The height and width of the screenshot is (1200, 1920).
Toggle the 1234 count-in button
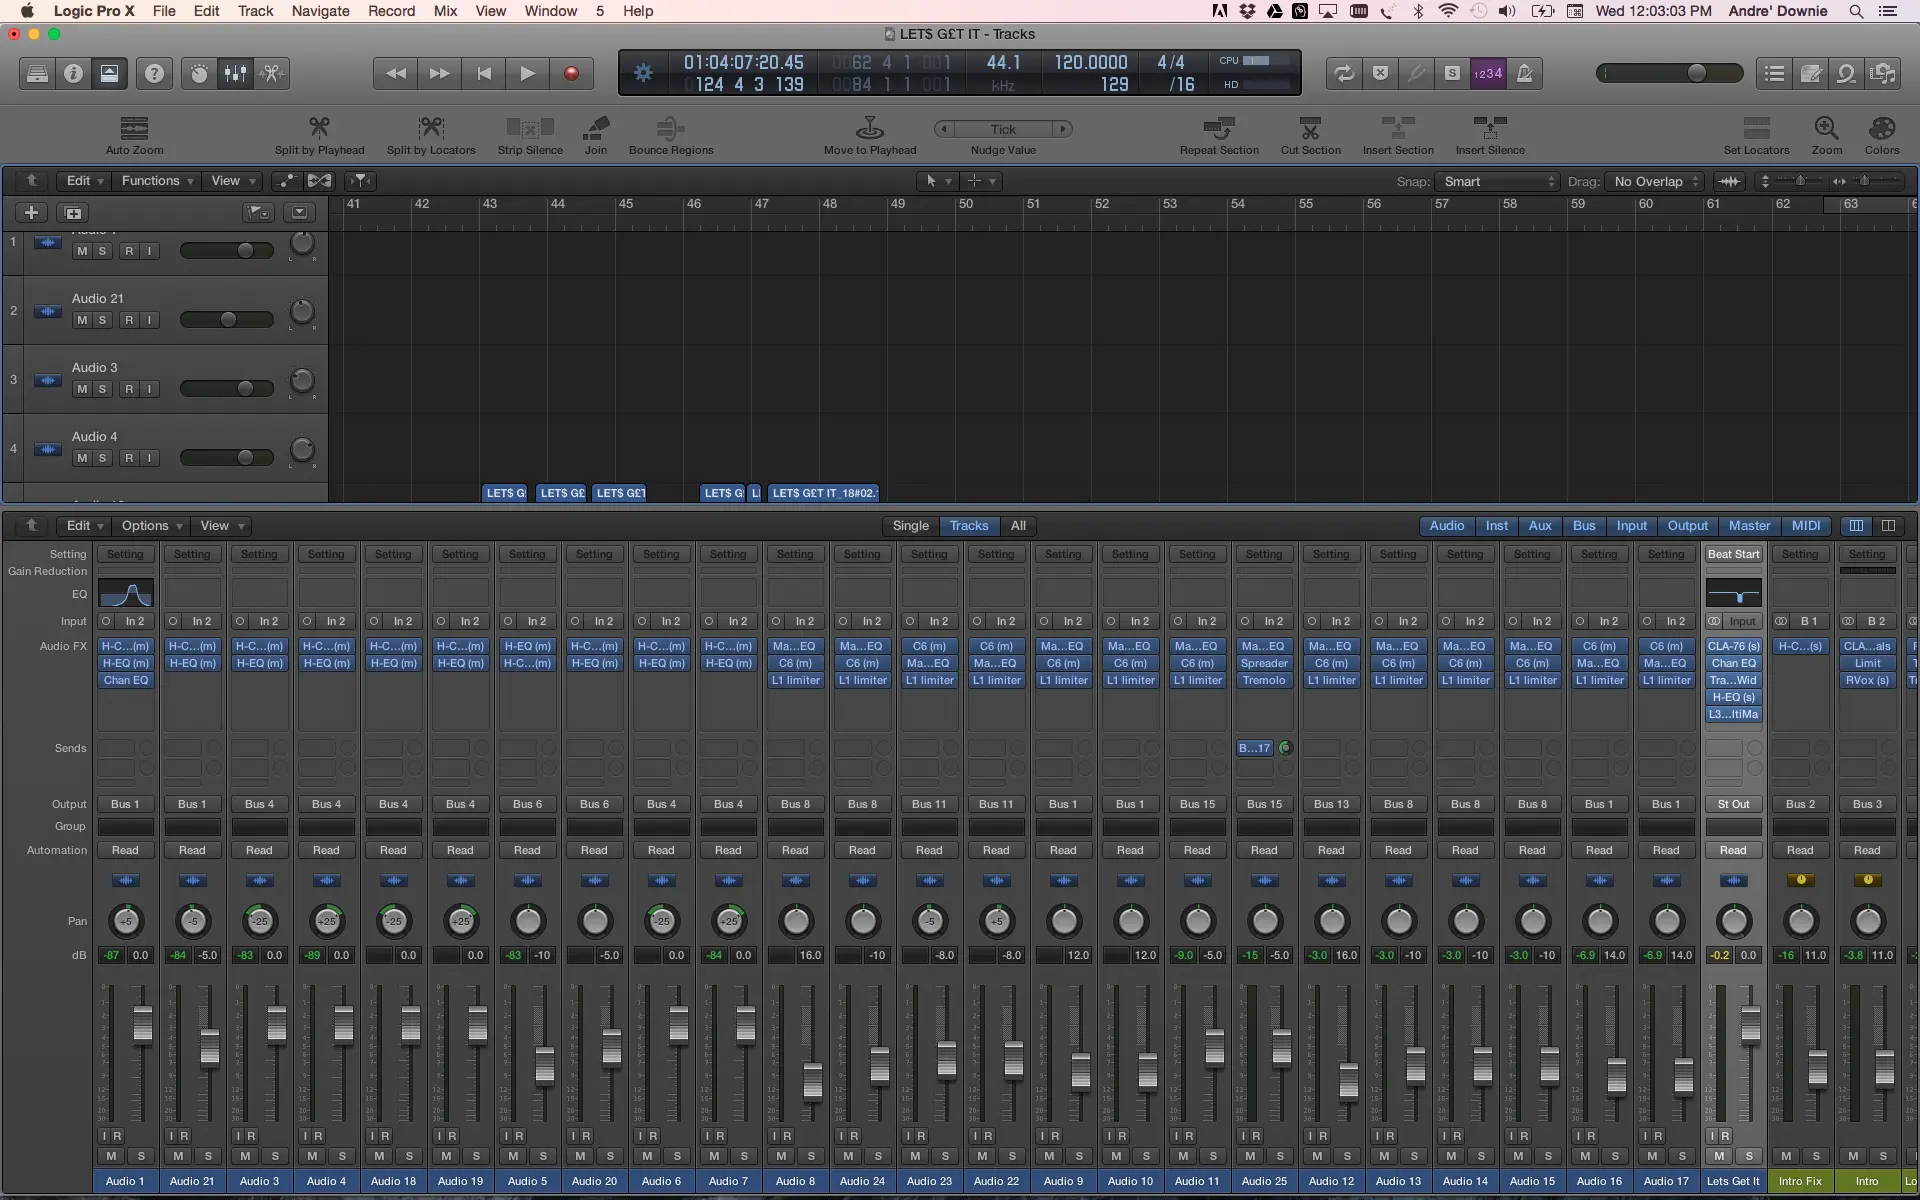[x=1488, y=74]
